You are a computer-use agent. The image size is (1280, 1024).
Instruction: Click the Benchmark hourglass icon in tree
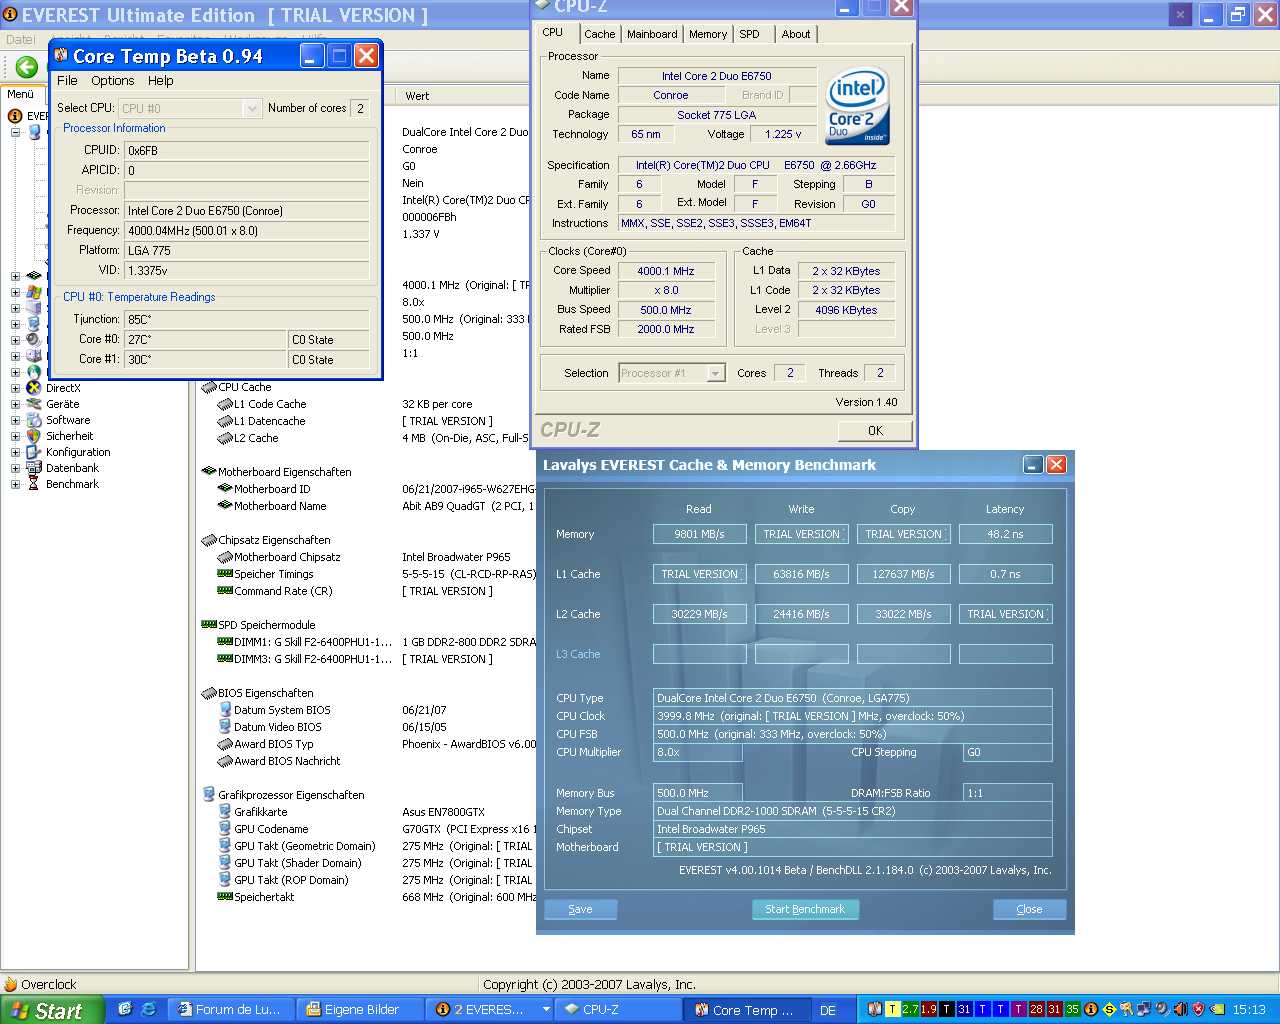34,484
